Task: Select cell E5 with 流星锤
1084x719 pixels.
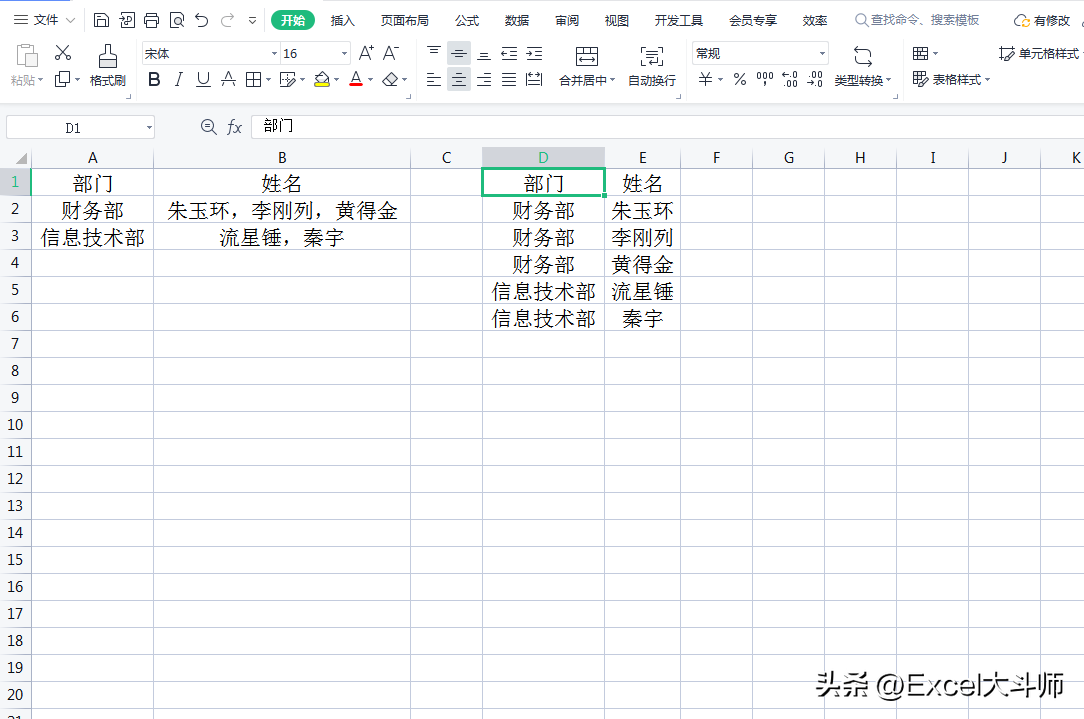Action: pyautogui.click(x=642, y=291)
